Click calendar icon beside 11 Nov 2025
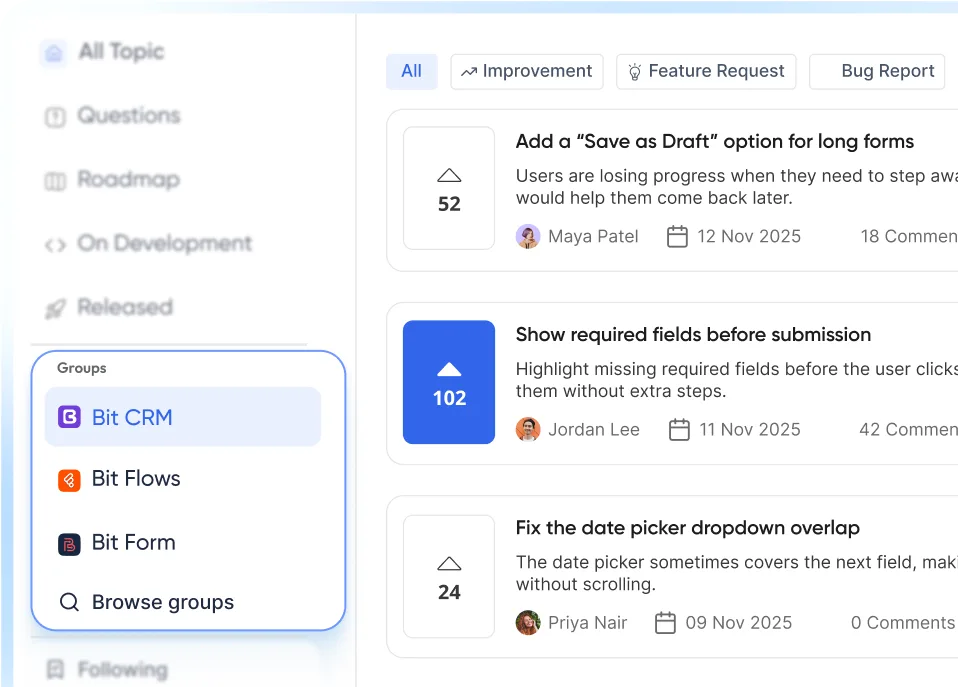The width and height of the screenshot is (958, 687). (x=679, y=430)
